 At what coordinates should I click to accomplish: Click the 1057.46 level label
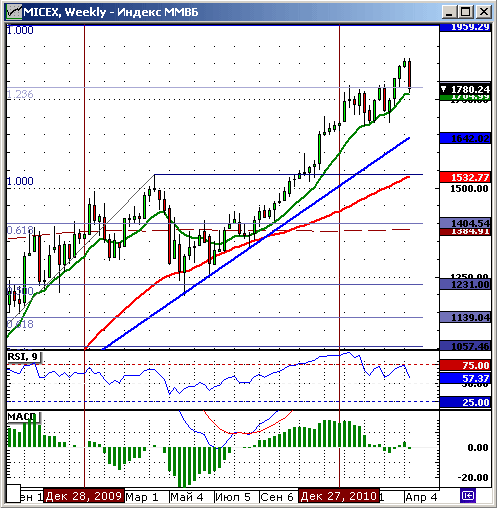465,346
